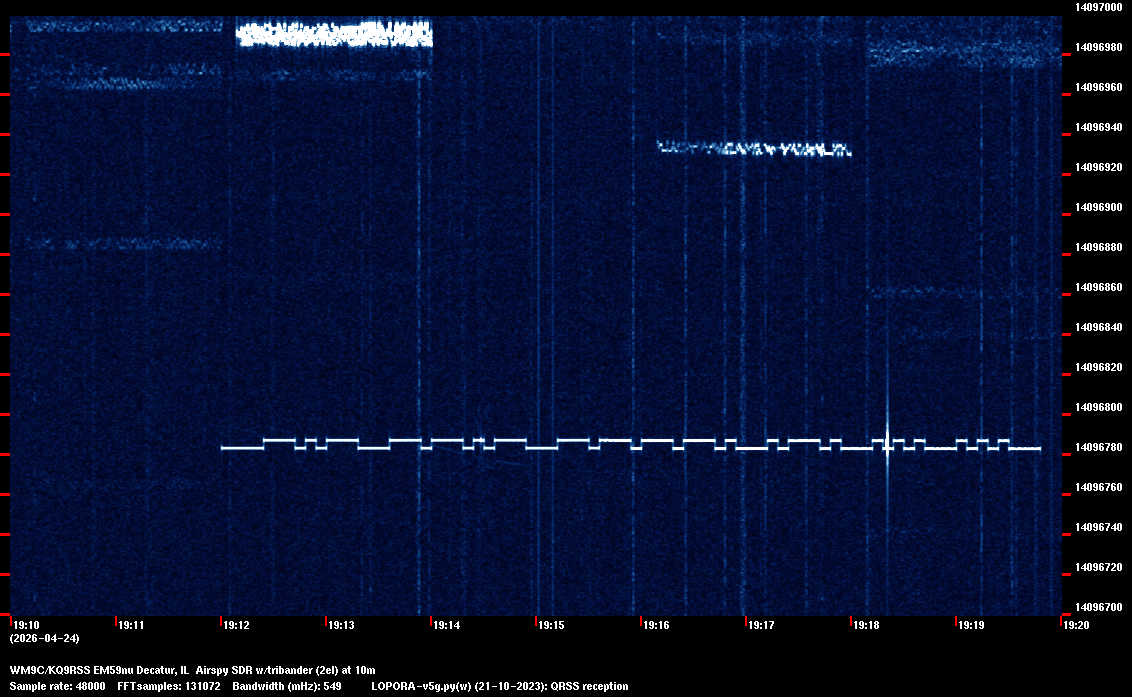Image resolution: width=1132 pixels, height=697 pixels.
Task: Click the bright vertical spike after 19:18
Action: click(x=887, y=441)
